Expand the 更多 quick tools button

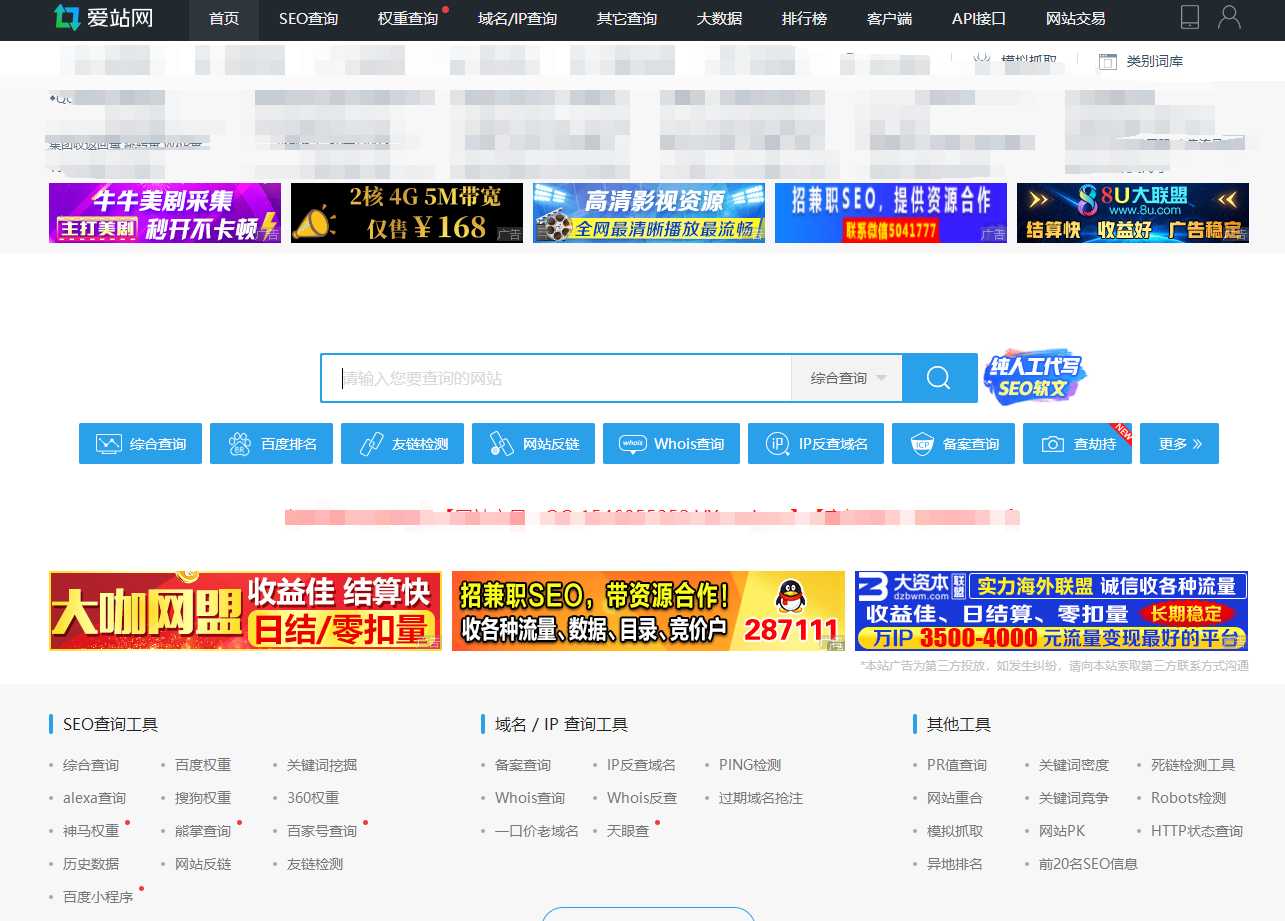point(1179,444)
